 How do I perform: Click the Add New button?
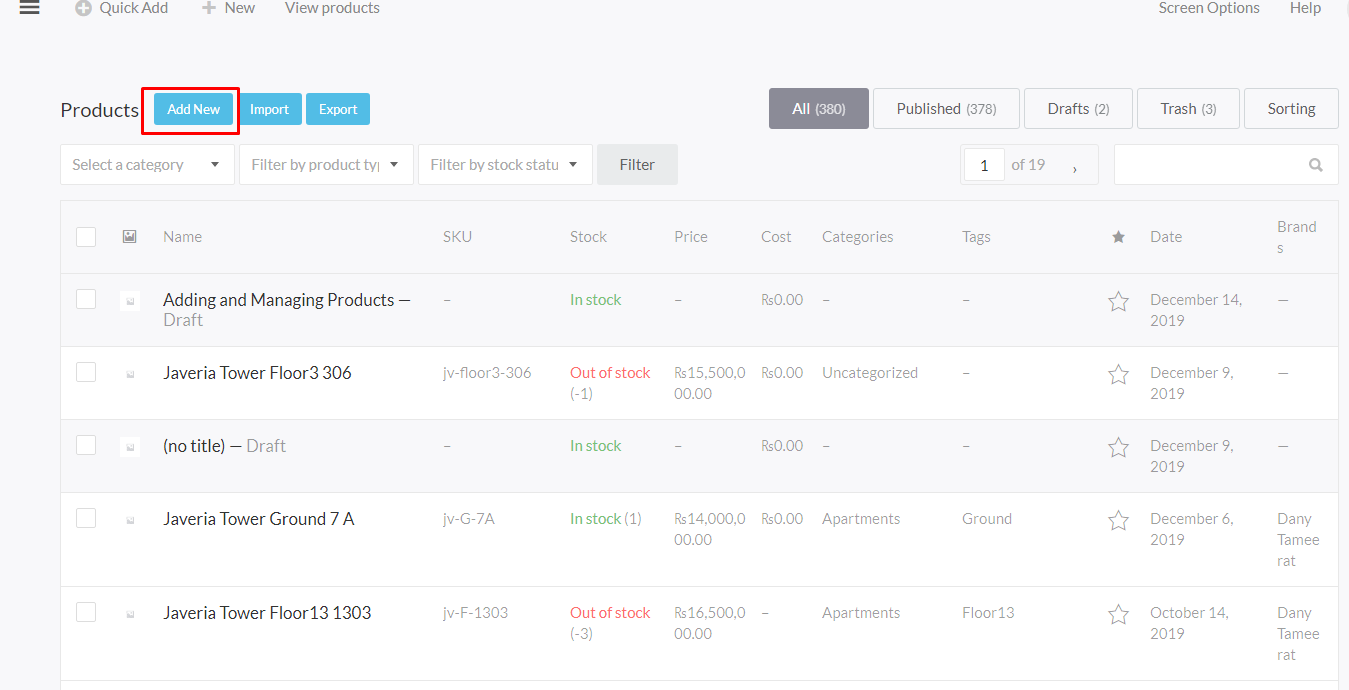pyautogui.click(x=194, y=109)
